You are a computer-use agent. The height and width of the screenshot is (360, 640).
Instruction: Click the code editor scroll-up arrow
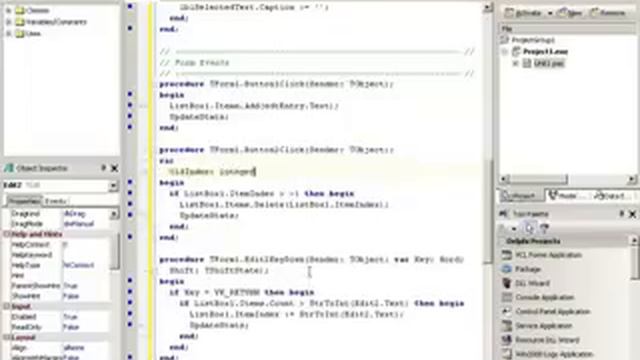click(487, 7)
